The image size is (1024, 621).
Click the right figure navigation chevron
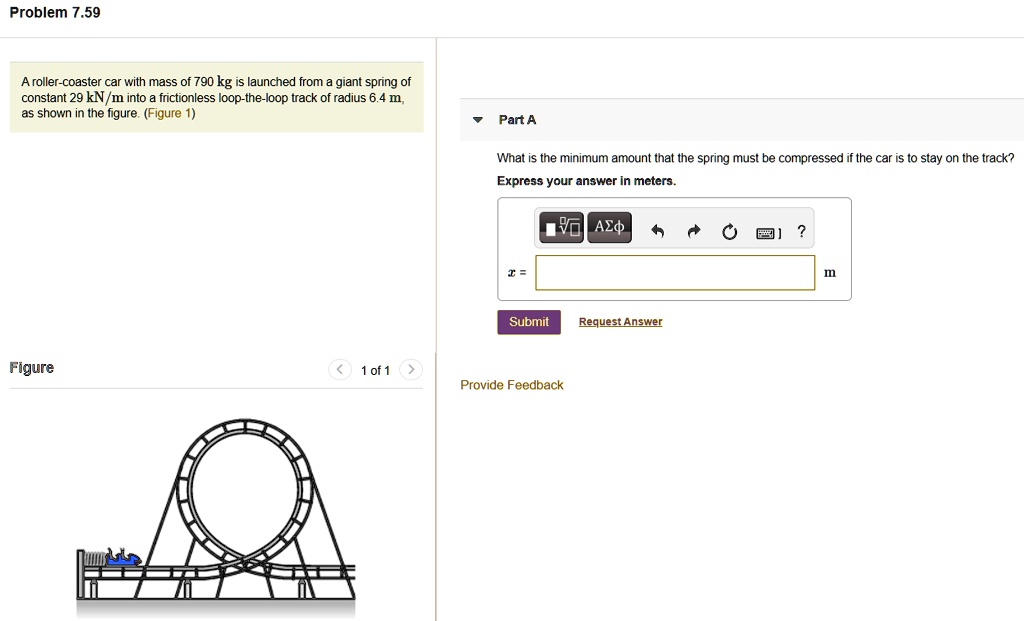[x=411, y=369]
